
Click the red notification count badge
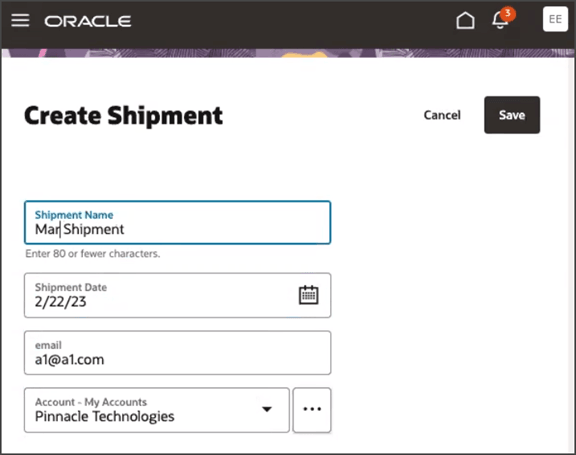coord(508,14)
